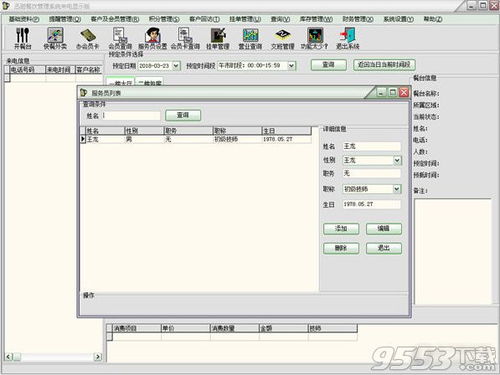Click the 性别 column header in waiter list
Viewport: 500px width, 375px height.
144,131
